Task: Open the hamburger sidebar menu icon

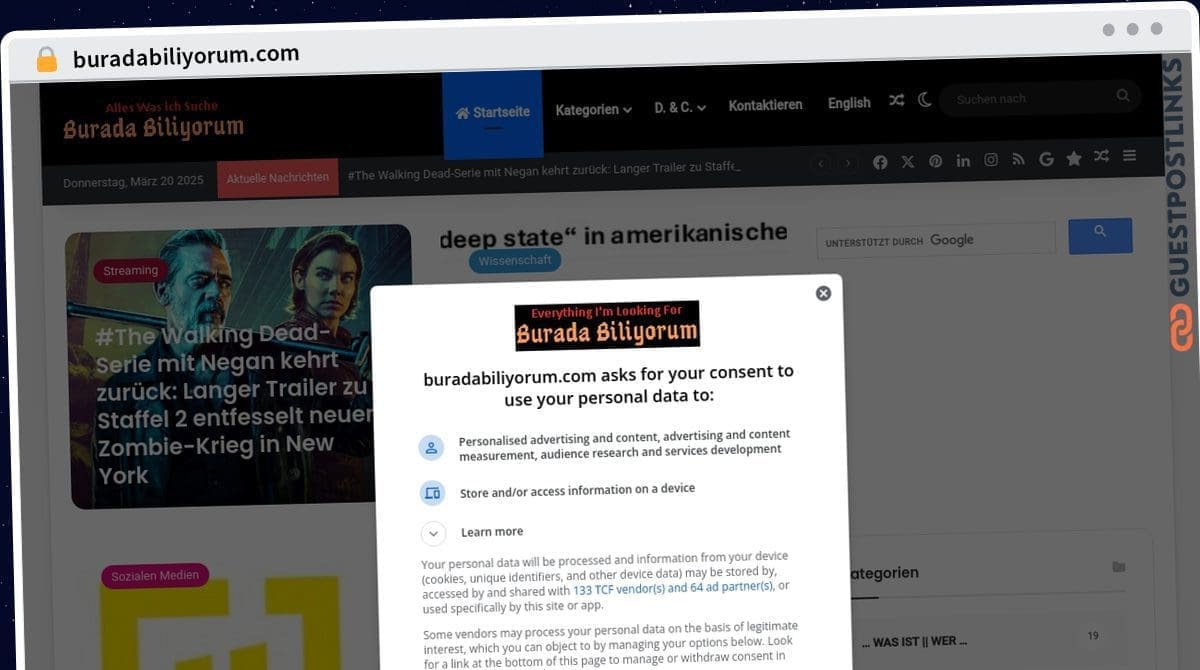Action: [1129, 156]
